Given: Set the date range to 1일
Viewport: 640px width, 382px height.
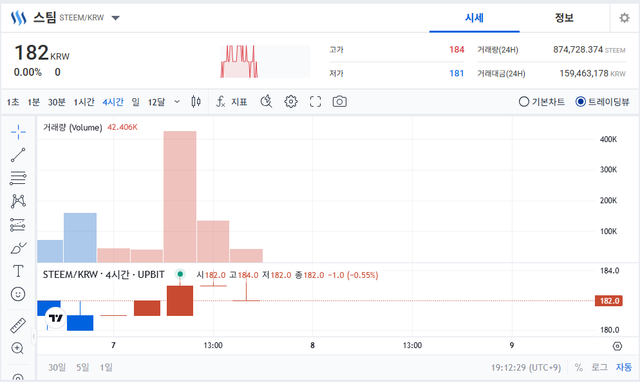Looking at the screenshot, I should (106, 368).
